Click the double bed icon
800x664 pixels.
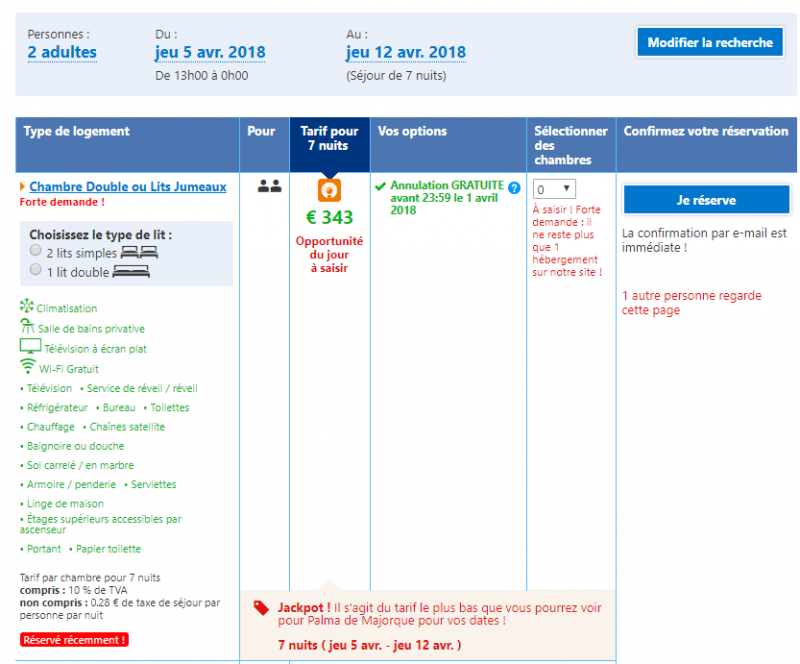coord(131,272)
